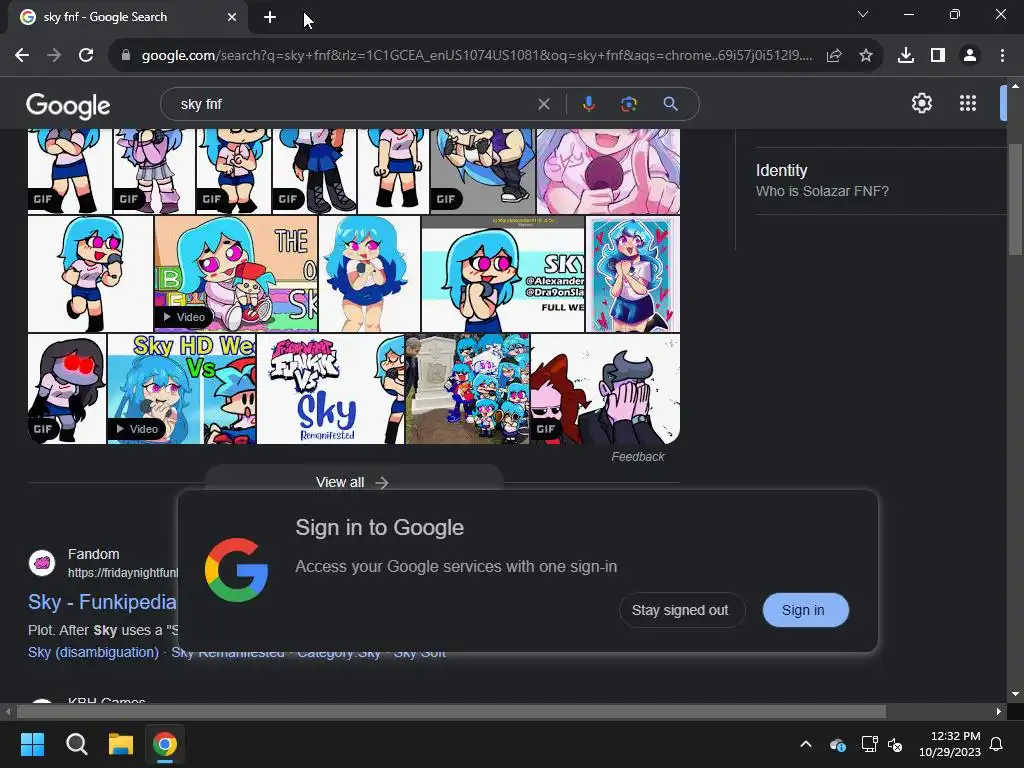Click the muted volume tray icon
This screenshot has width=1024, height=768.
point(895,744)
